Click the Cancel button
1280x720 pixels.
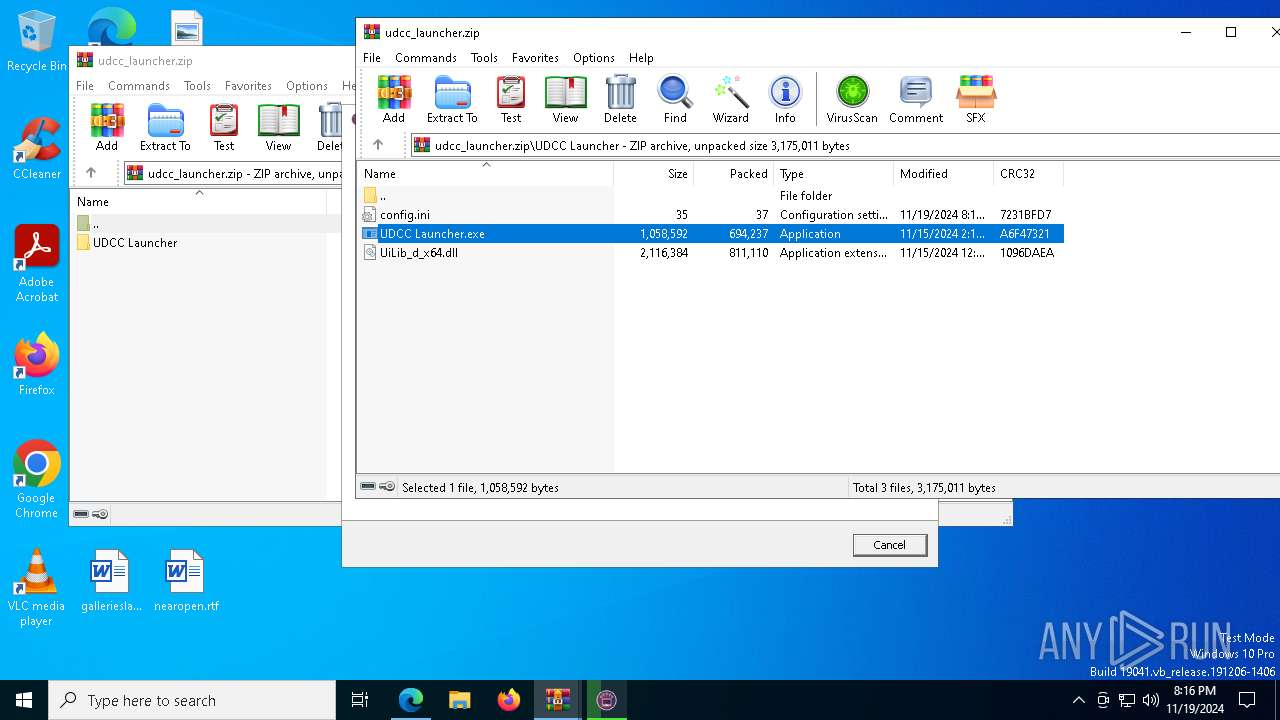tap(890, 545)
